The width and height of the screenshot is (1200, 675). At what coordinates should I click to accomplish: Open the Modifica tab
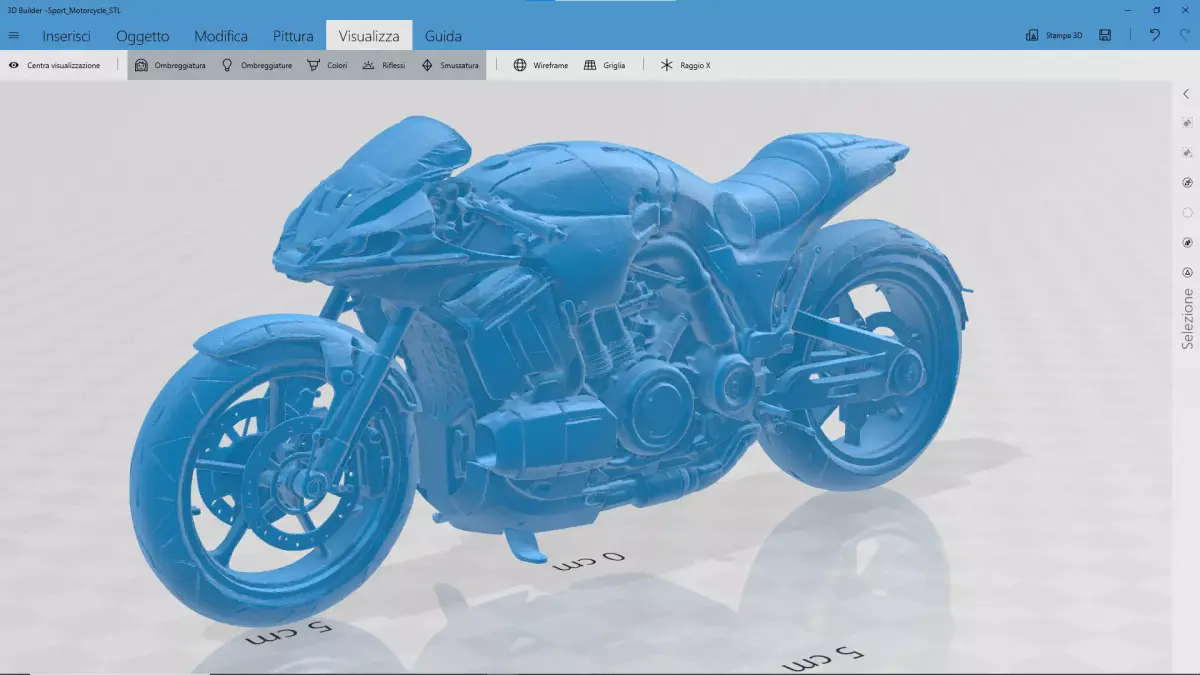click(x=221, y=36)
